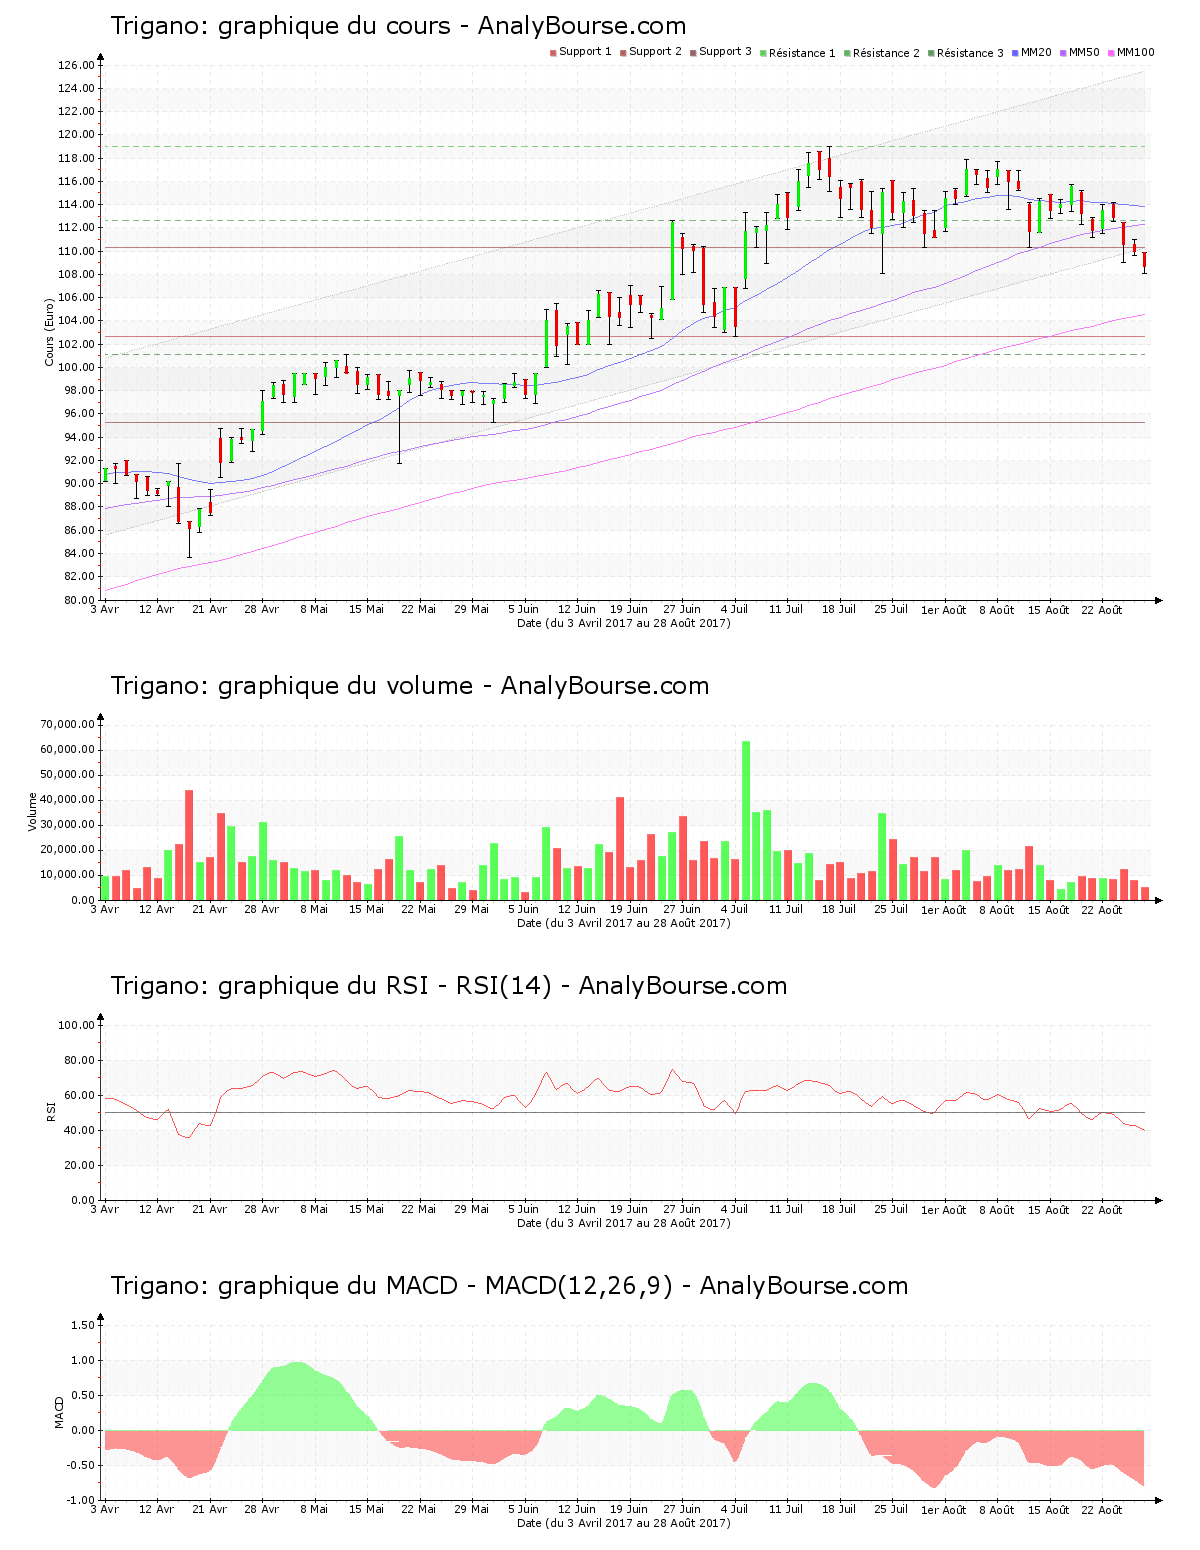Click the tallest red volume bar near 19 Juin
Image resolution: width=1200 pixels, height=1550 pixels.
pyautogui.click(x=620, y=848)
